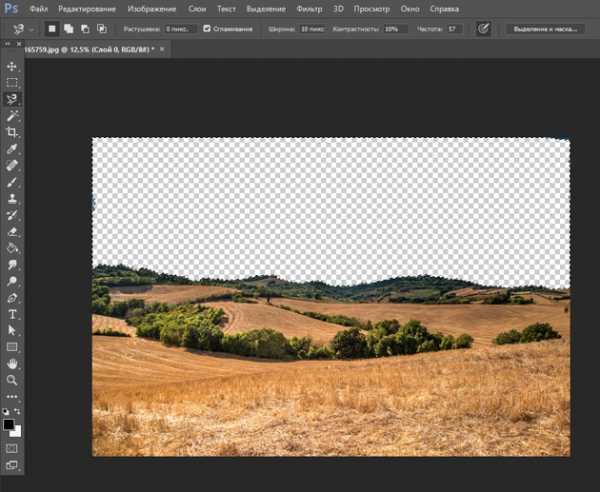The image size is (600, 492).
Task: Open the Изображение menu
Action: pos(148,9)
